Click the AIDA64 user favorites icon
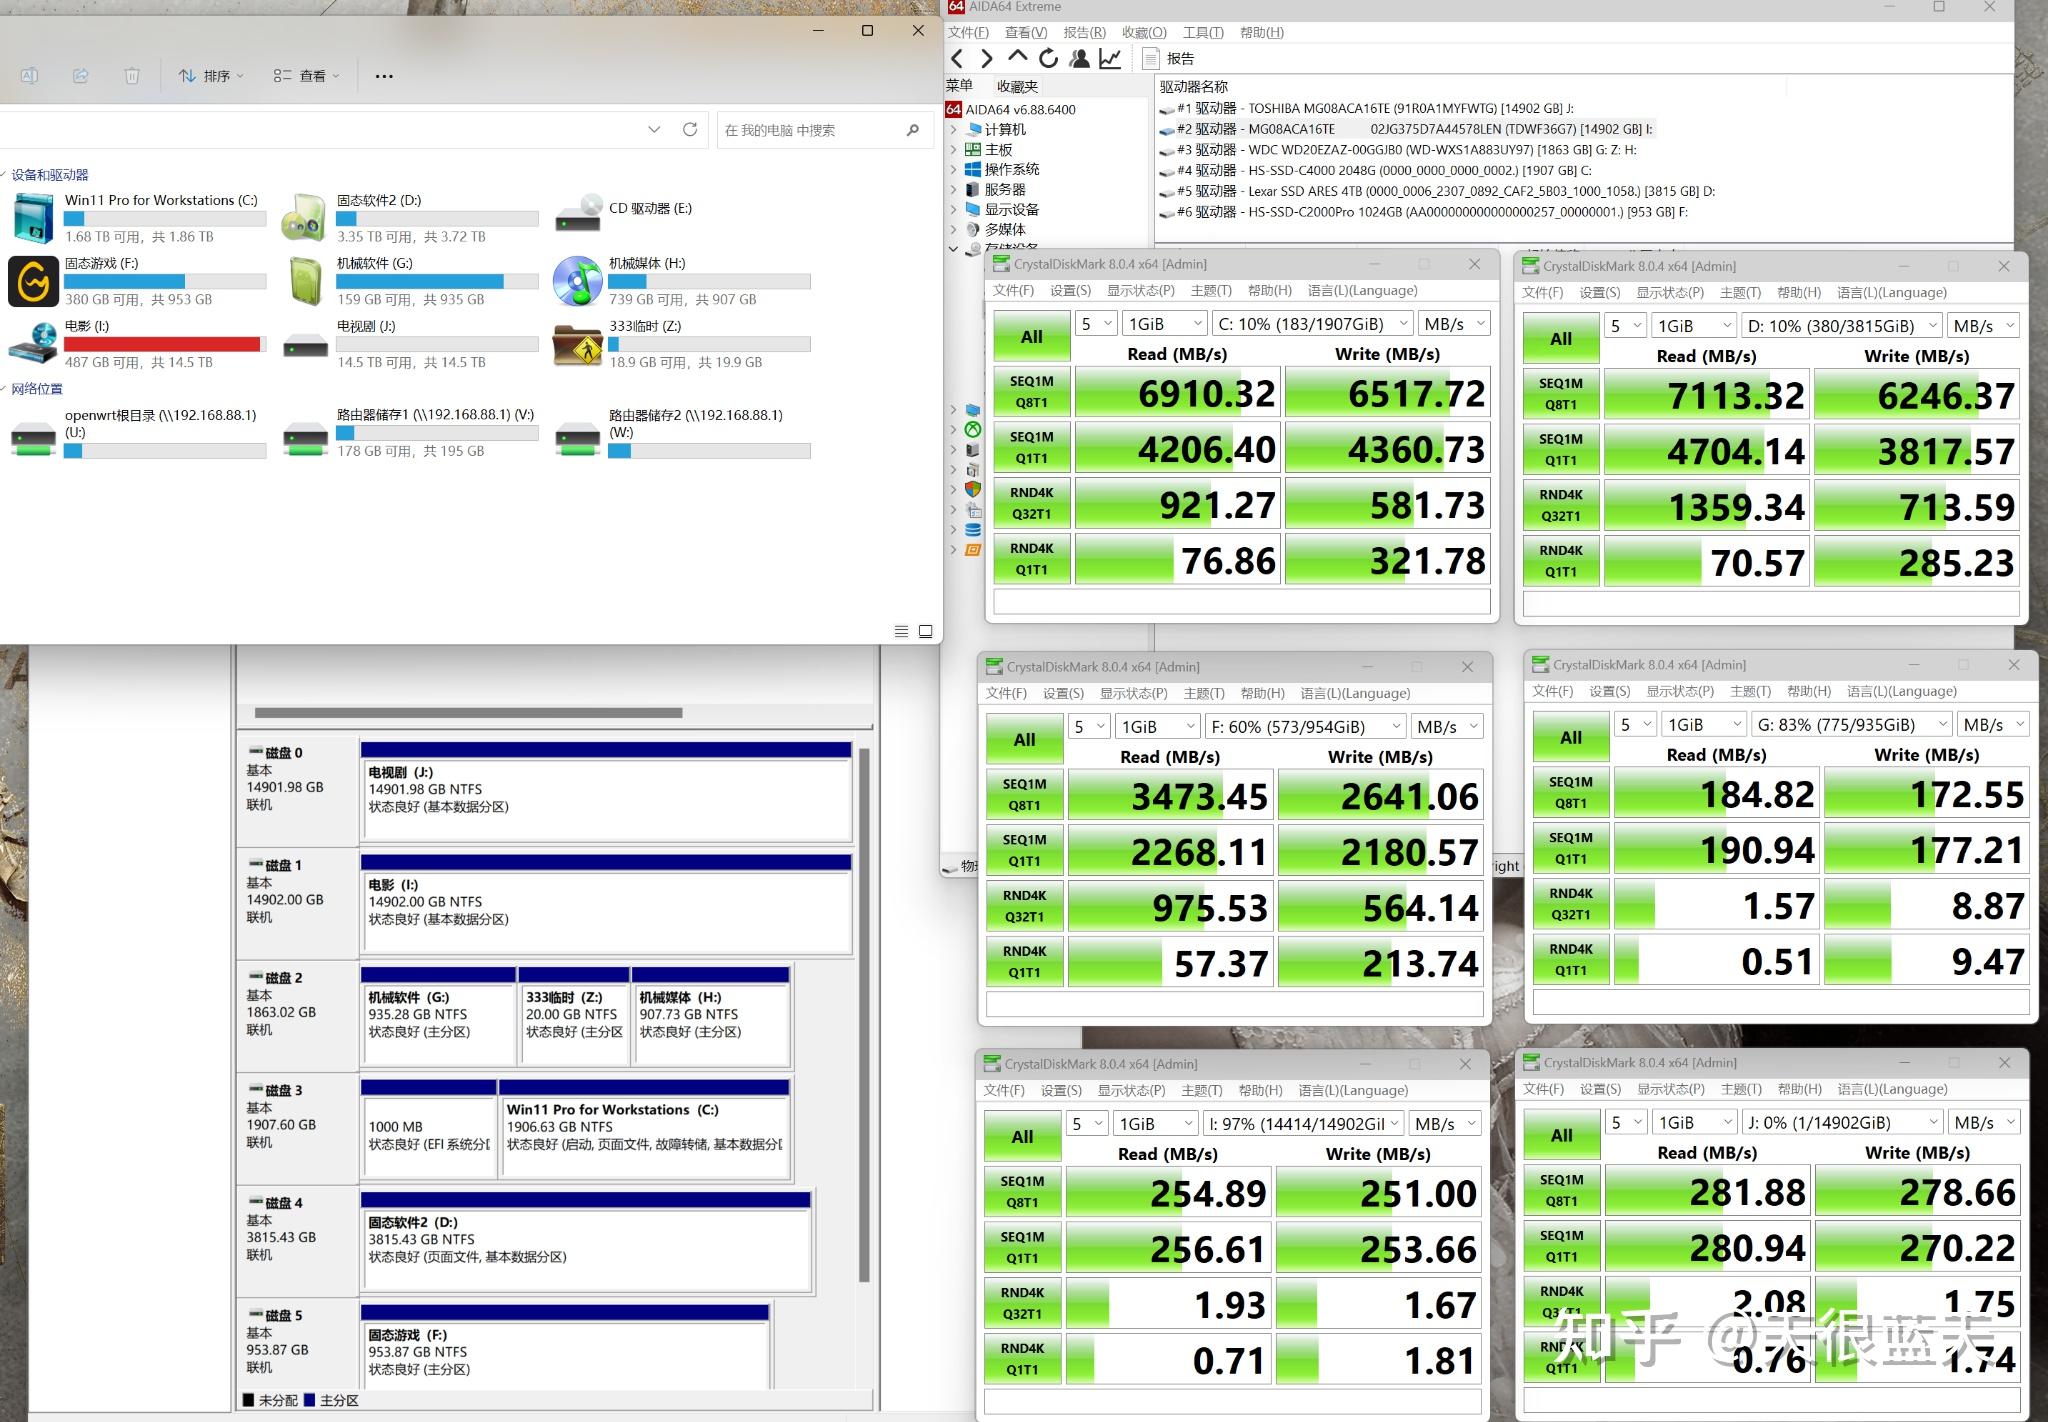The height and width of the screenshot is (1422, 2048). 1079,59
